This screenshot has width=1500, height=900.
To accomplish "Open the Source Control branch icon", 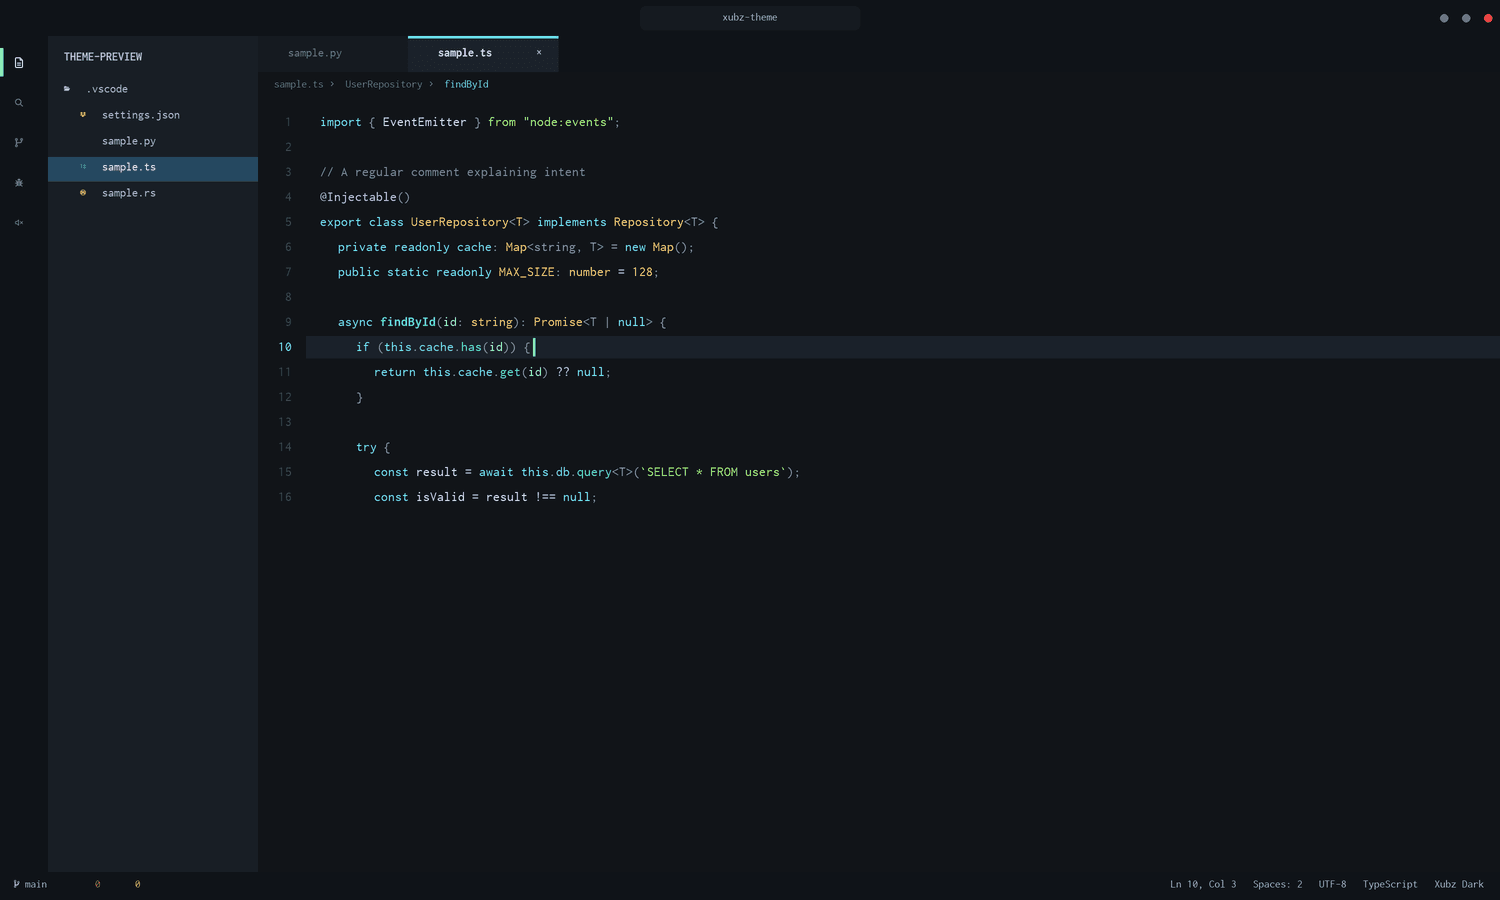I will (19, 143).
